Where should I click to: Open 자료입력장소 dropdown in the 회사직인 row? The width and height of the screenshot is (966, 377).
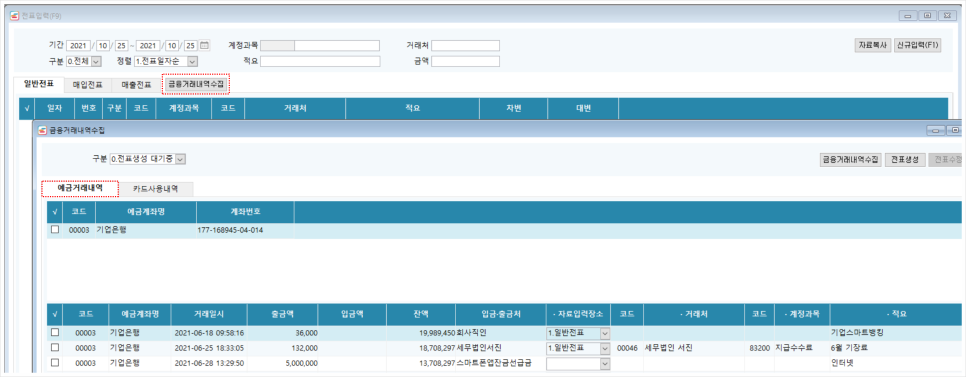pos(604,333)
